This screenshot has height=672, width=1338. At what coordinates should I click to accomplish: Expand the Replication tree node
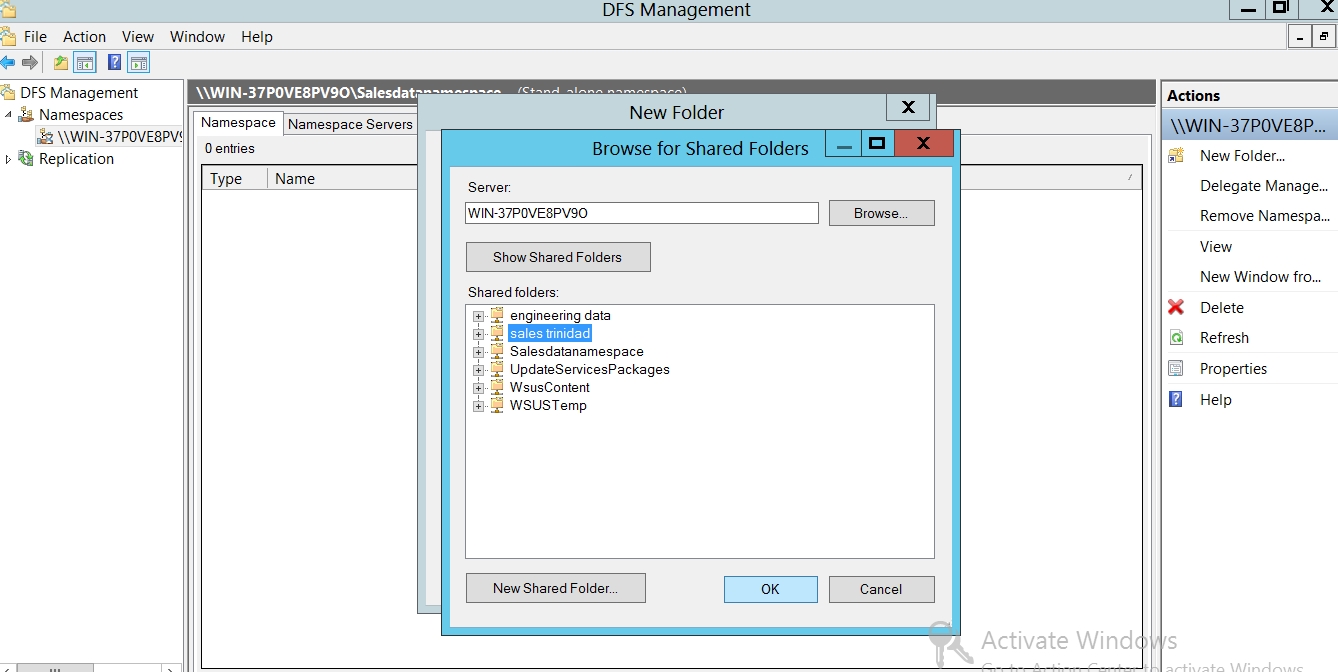[x=9, y=159]
